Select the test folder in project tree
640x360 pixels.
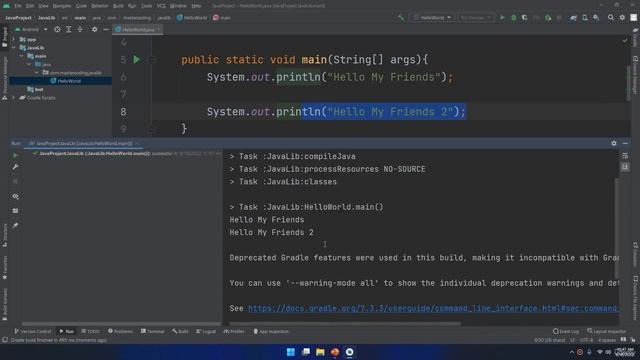pyautogui.click(x=35, y=89)
